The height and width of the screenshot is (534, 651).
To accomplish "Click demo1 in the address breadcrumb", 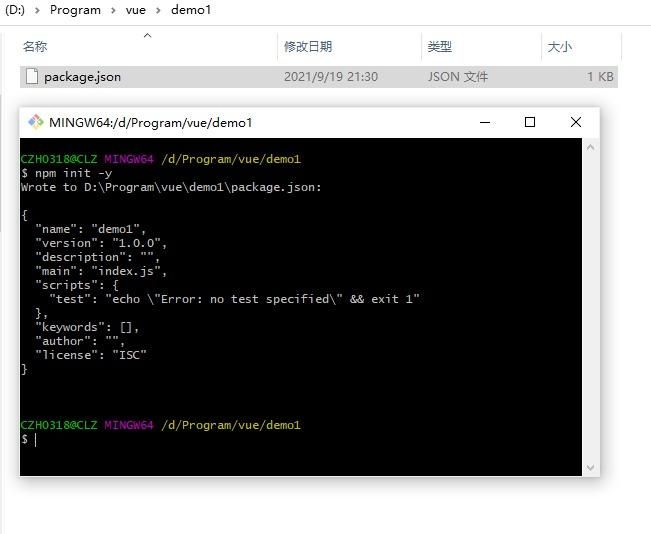I will point(191,10).
